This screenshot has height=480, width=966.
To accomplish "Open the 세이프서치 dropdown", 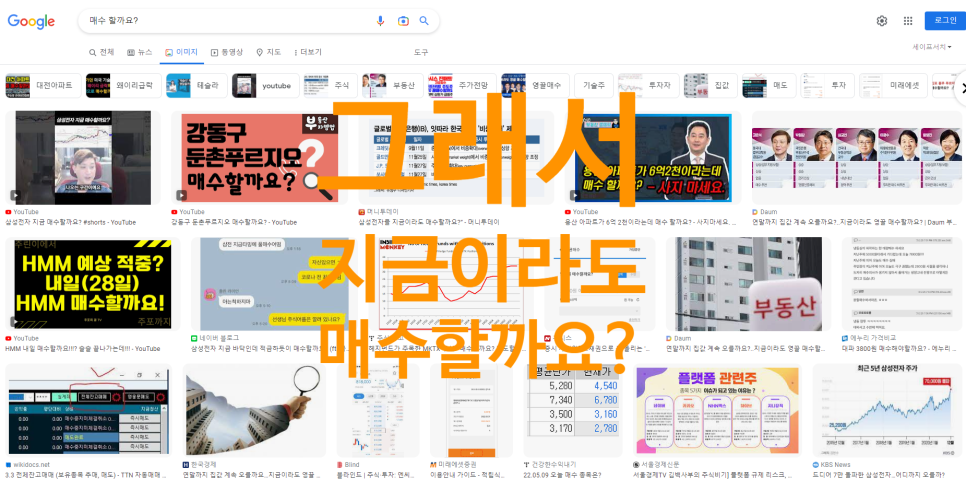I will (932, 47).
